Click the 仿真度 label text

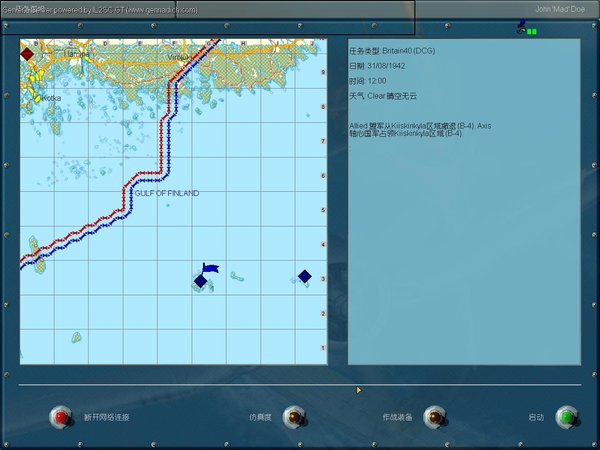pos(261,417)
